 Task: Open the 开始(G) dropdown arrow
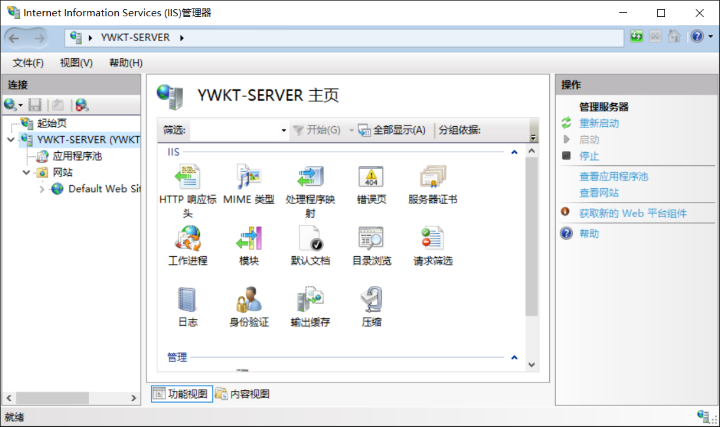[x=351, y=130]
